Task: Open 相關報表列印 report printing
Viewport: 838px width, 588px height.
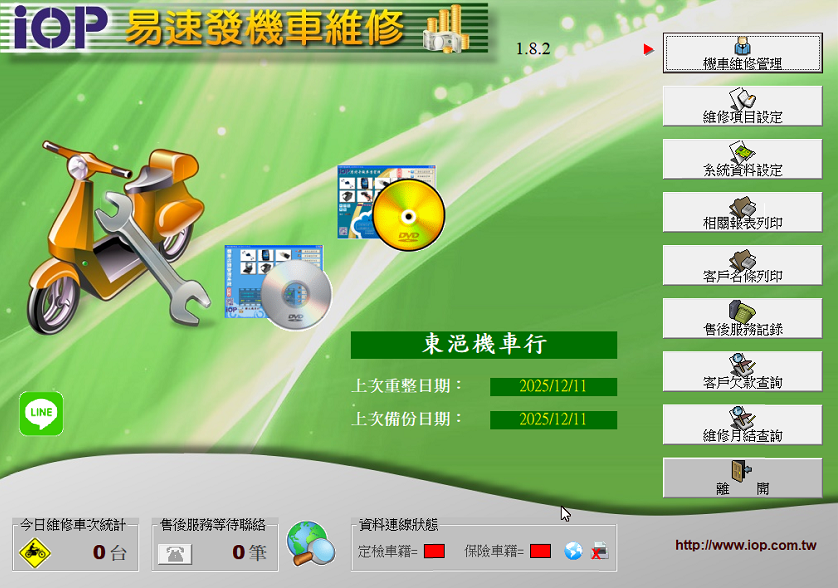Action: [x=742, y=212]
